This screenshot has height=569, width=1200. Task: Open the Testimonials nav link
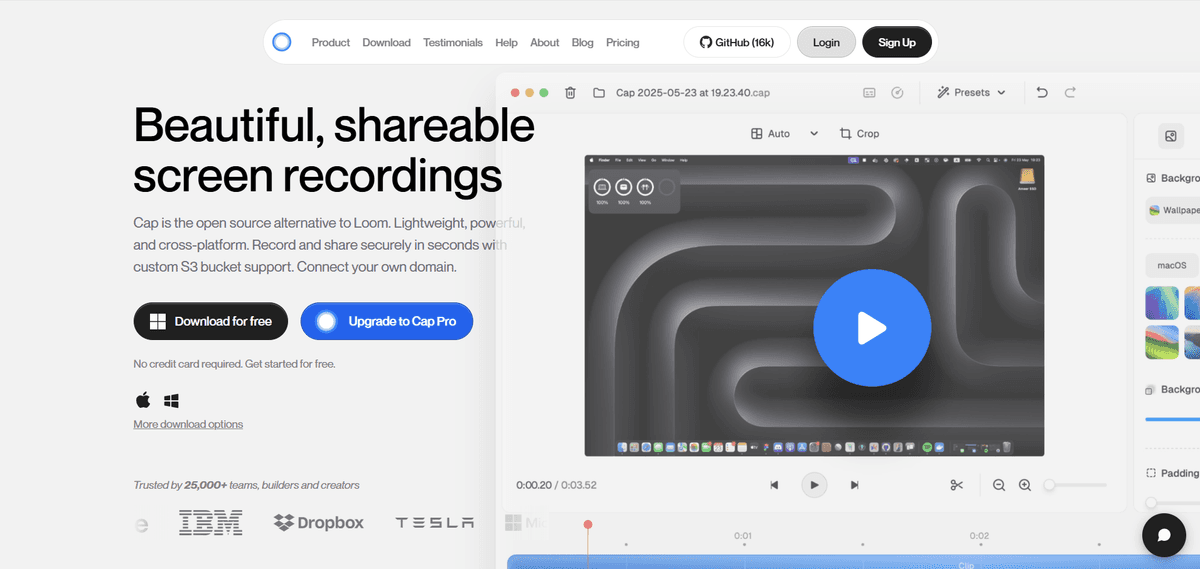[453, 43]
